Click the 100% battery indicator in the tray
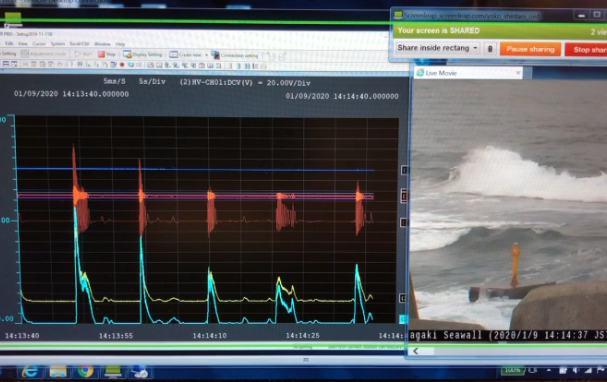The height and width of the screenshot is (382, 607). click(x=512, y=370)
